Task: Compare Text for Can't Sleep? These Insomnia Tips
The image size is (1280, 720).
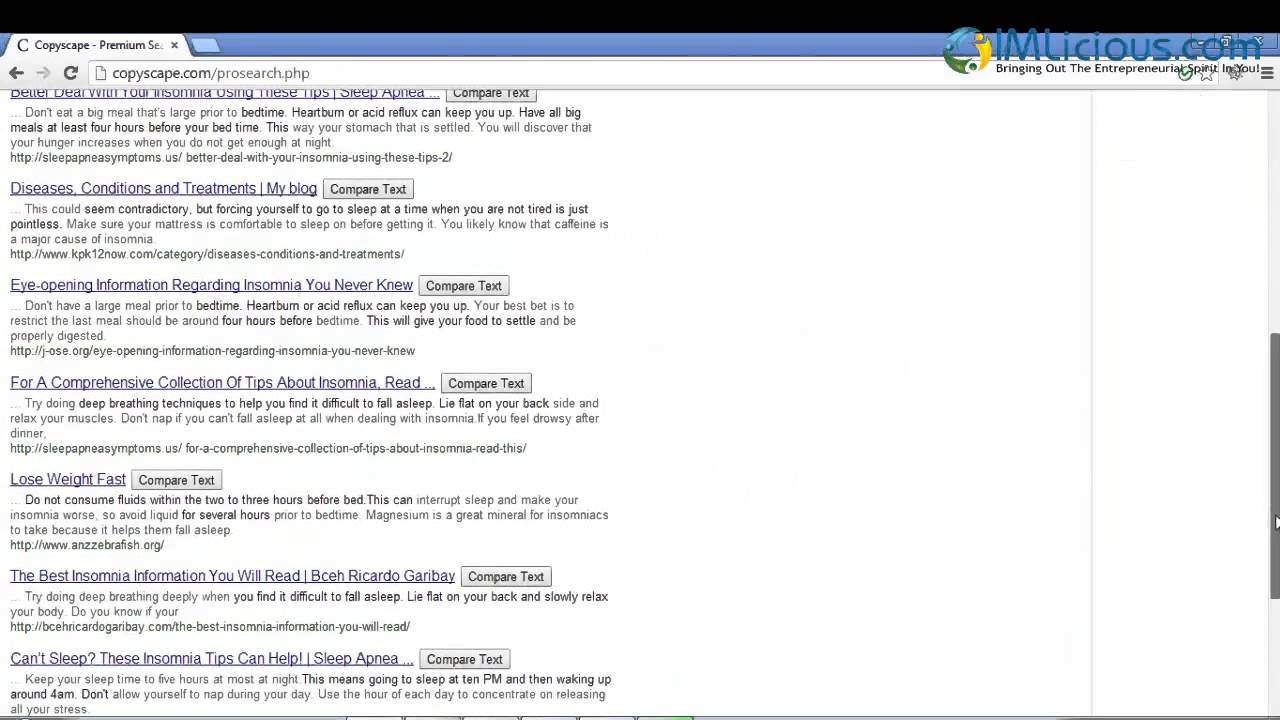Action: [464, 660]
